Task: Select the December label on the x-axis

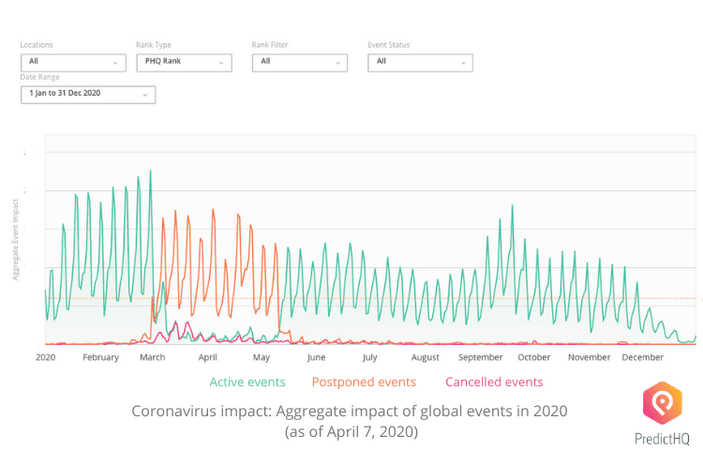Action: click(643, 357)
